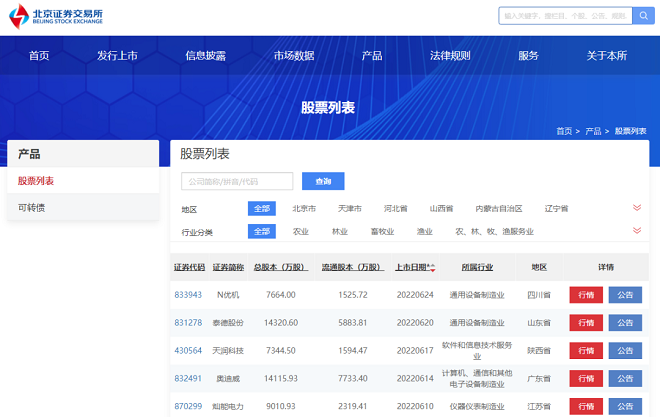Click the Beijing Stock Exchange logo
Screen dimensions: 660x417
point(60,15)
